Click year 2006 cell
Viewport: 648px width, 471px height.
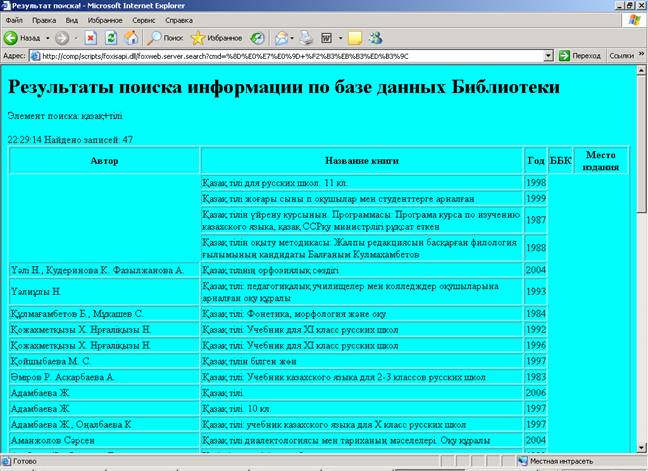pos(536,393)
